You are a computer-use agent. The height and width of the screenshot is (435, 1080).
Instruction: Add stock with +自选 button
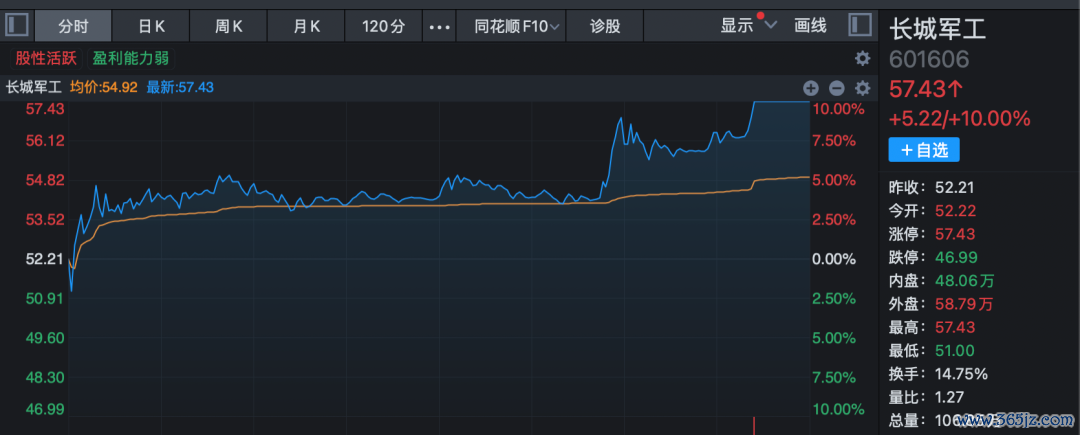pyautogui.click(x=924, y=150)
